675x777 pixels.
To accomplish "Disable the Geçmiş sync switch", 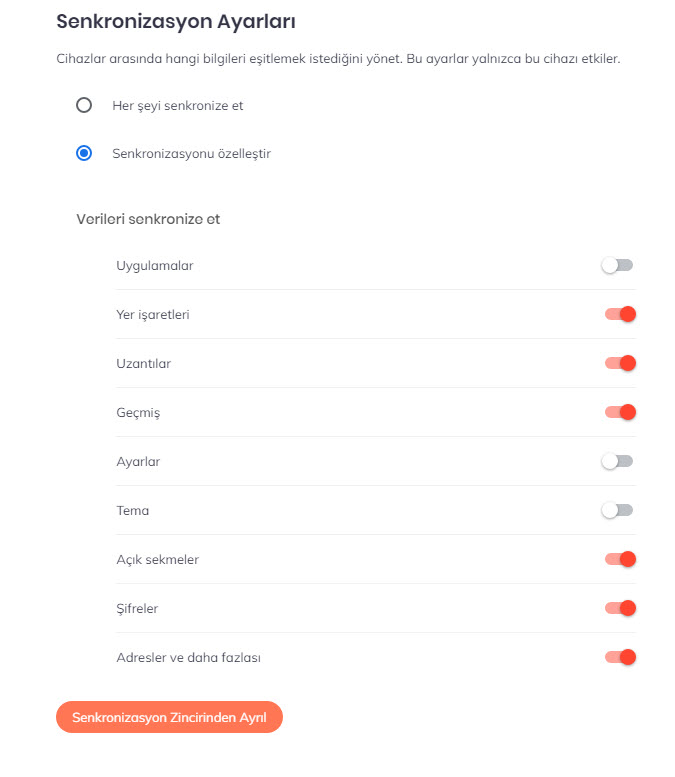I will (x=620, y=412).
